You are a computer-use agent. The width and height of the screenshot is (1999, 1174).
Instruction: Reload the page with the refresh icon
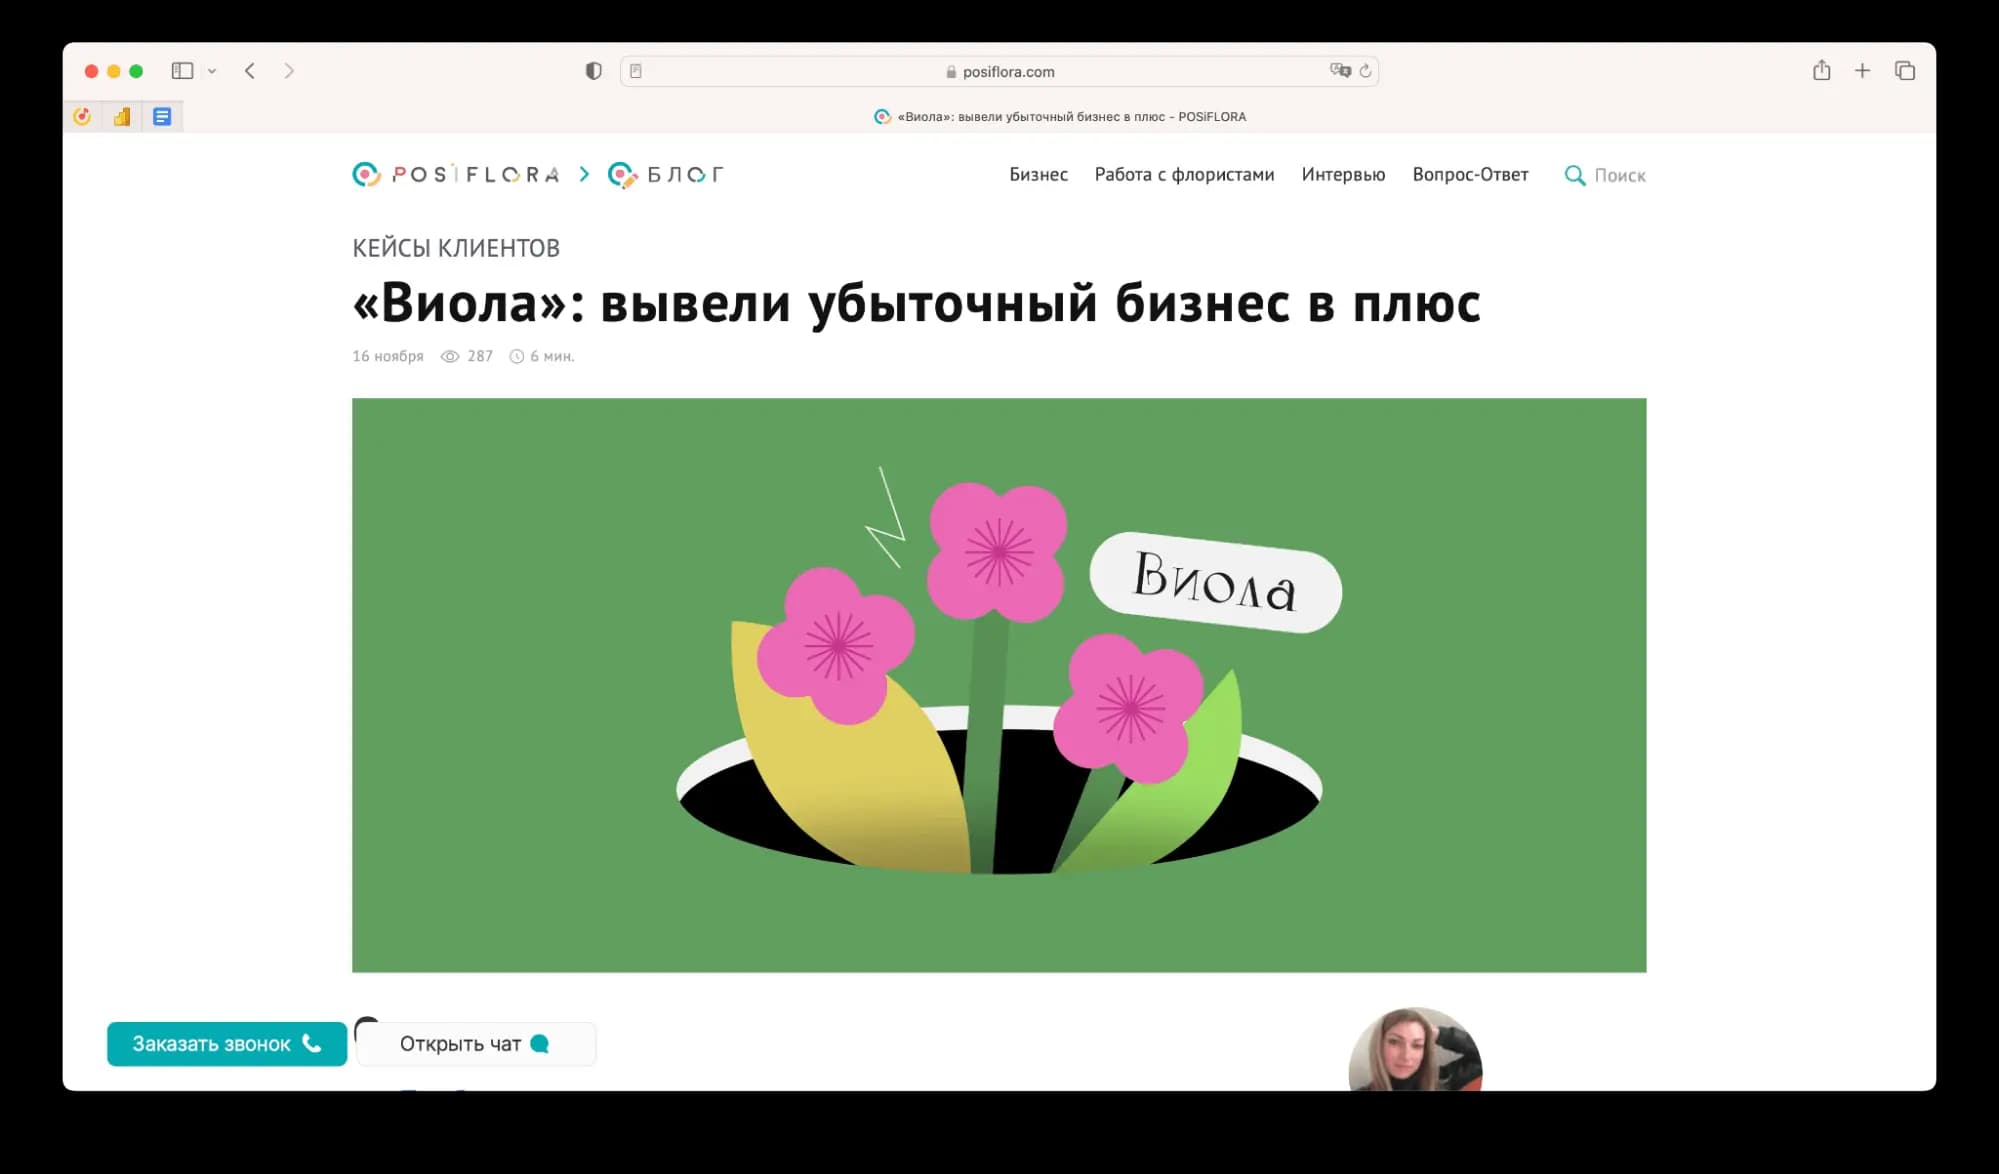pyautogui.click(x=1366, y=71)
